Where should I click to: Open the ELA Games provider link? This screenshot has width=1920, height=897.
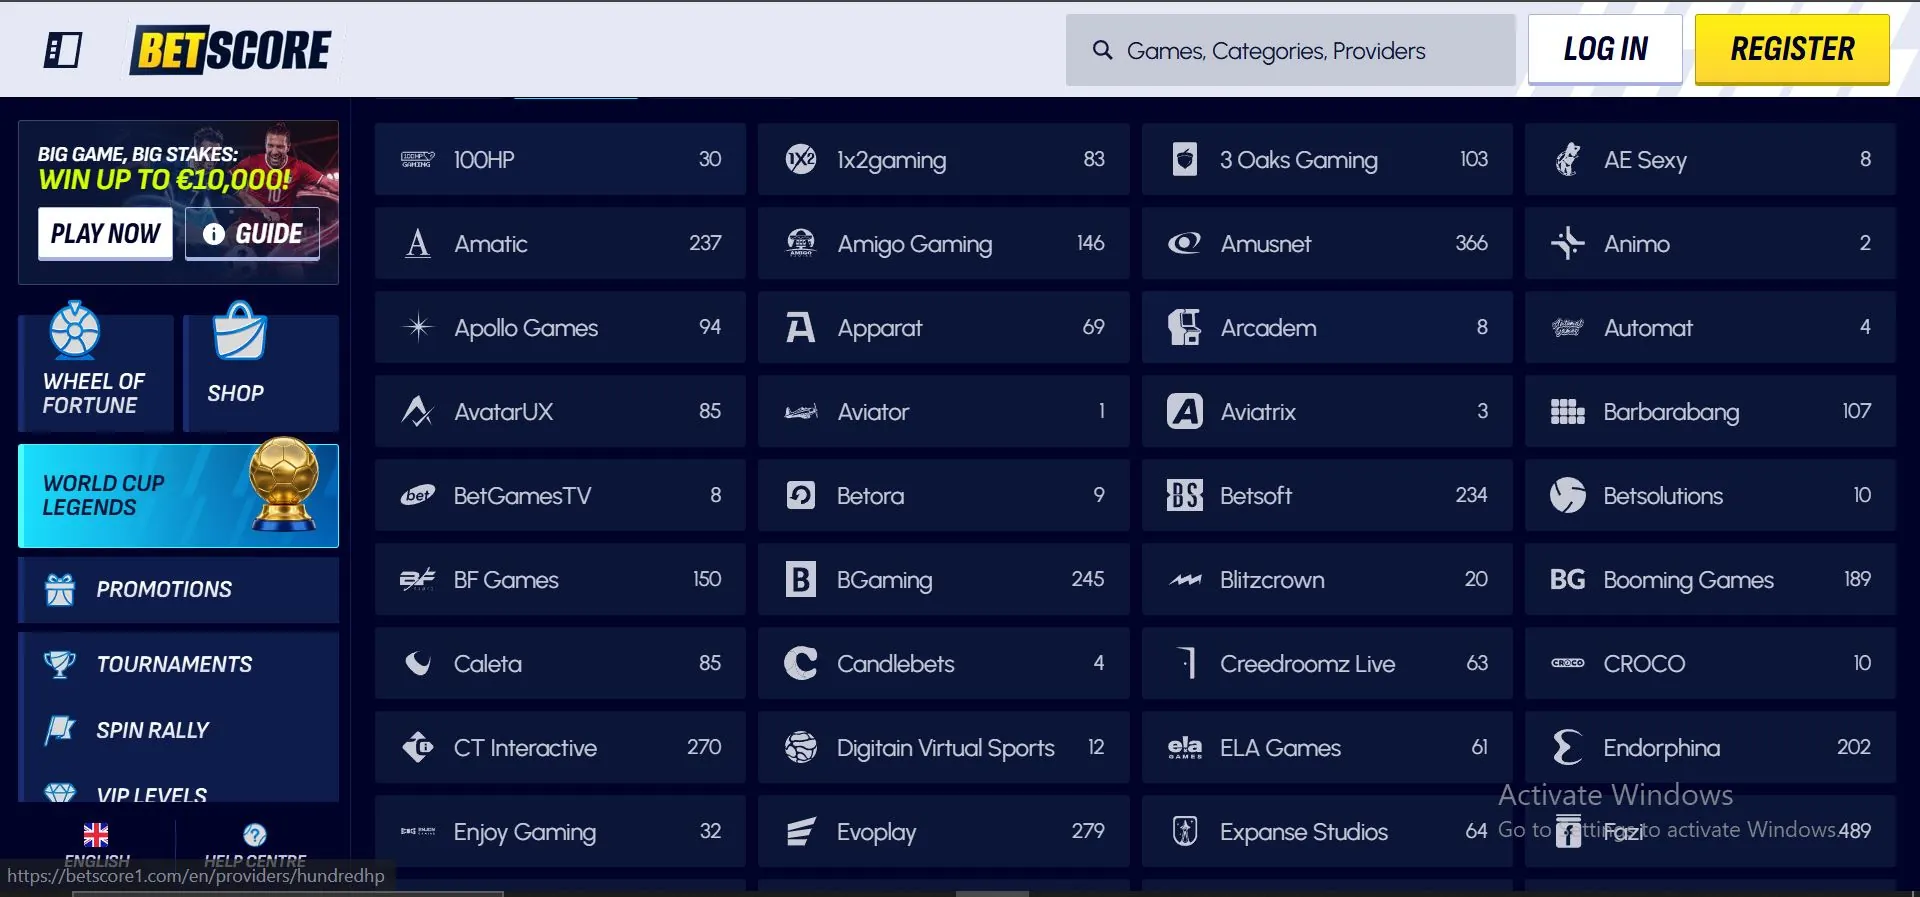pos(1327,747)
